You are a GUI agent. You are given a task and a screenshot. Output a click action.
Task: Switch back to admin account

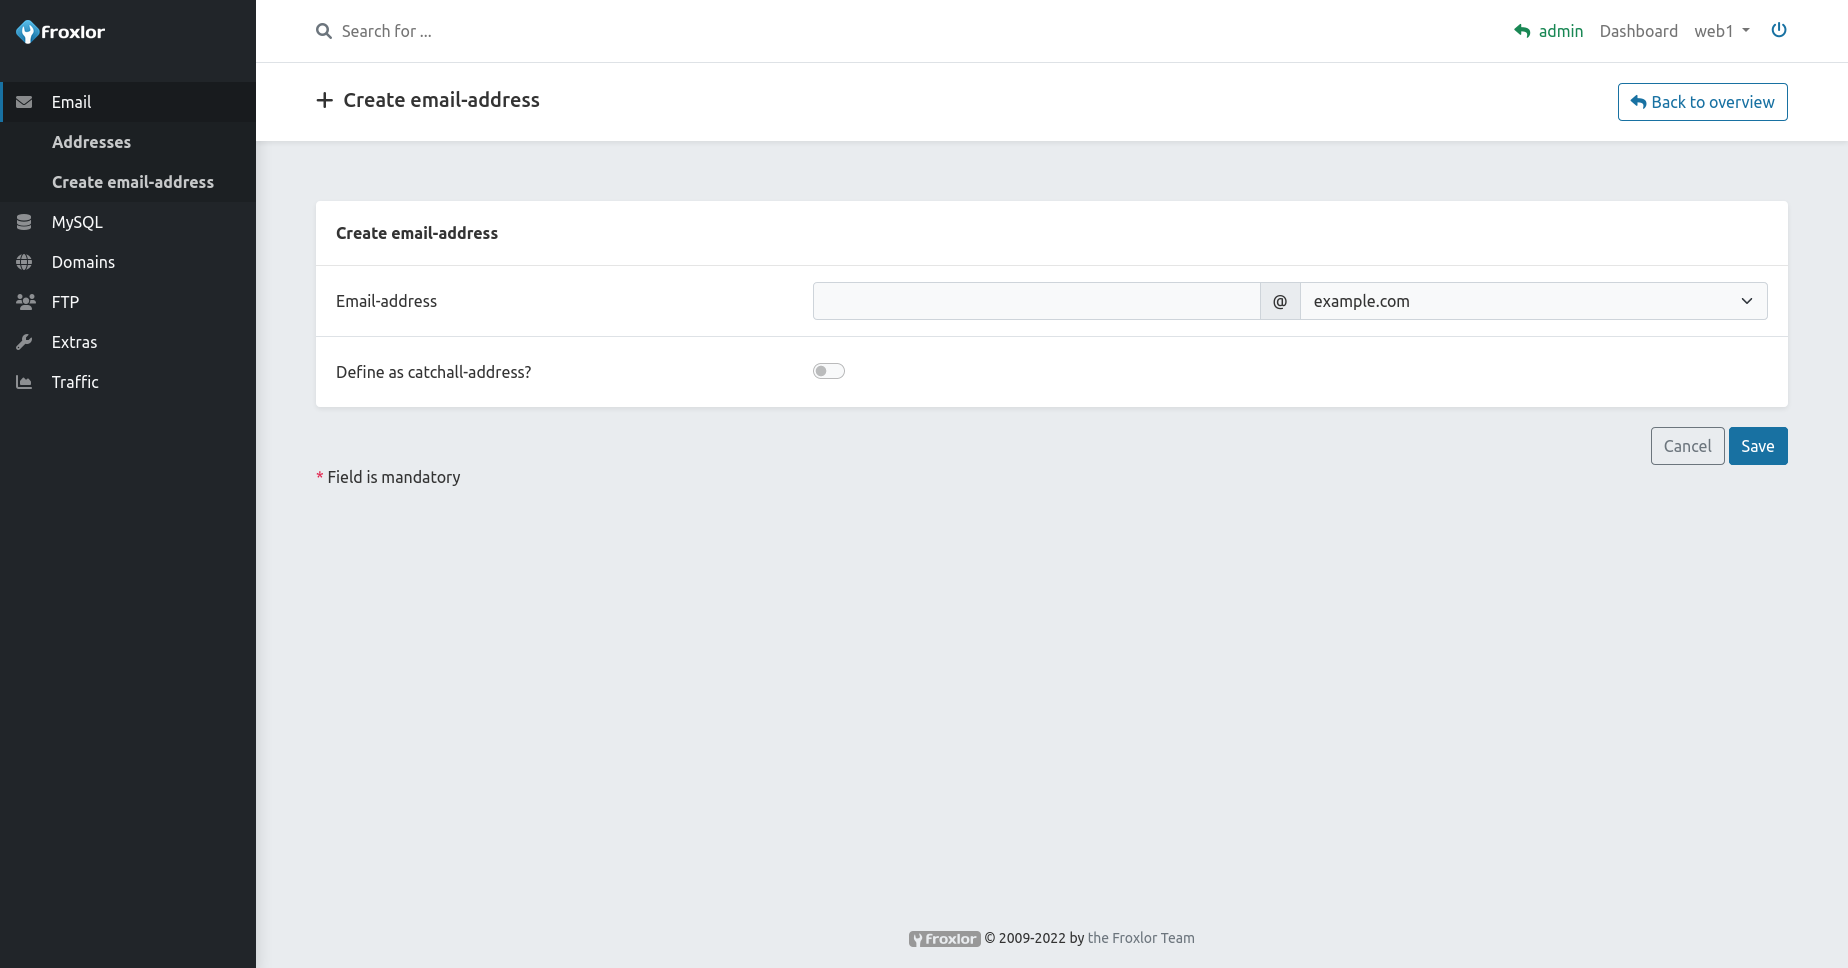click(1549, 31)
